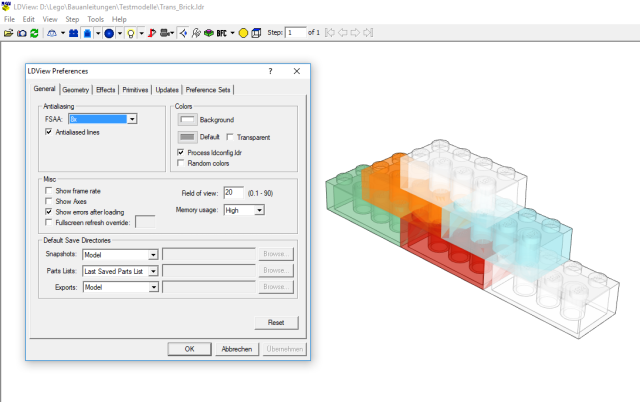Click the red flag toolbar icon

click(x=151, y=33)
